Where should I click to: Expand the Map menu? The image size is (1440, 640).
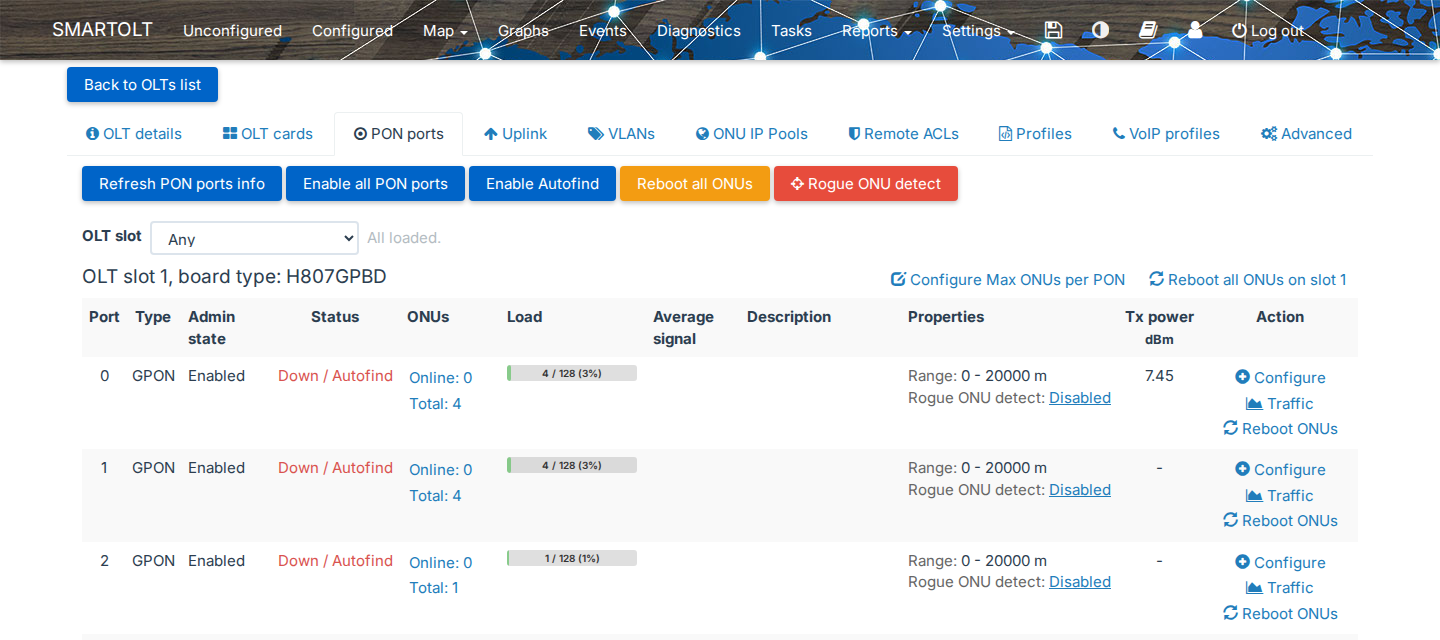coord(445,31)
